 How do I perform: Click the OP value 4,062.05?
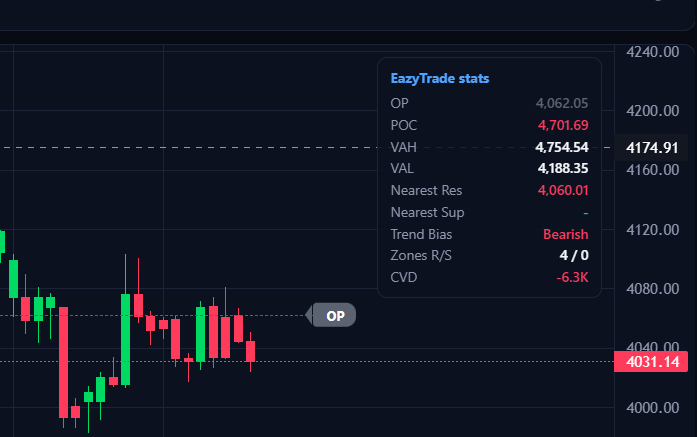pos(562,103)
